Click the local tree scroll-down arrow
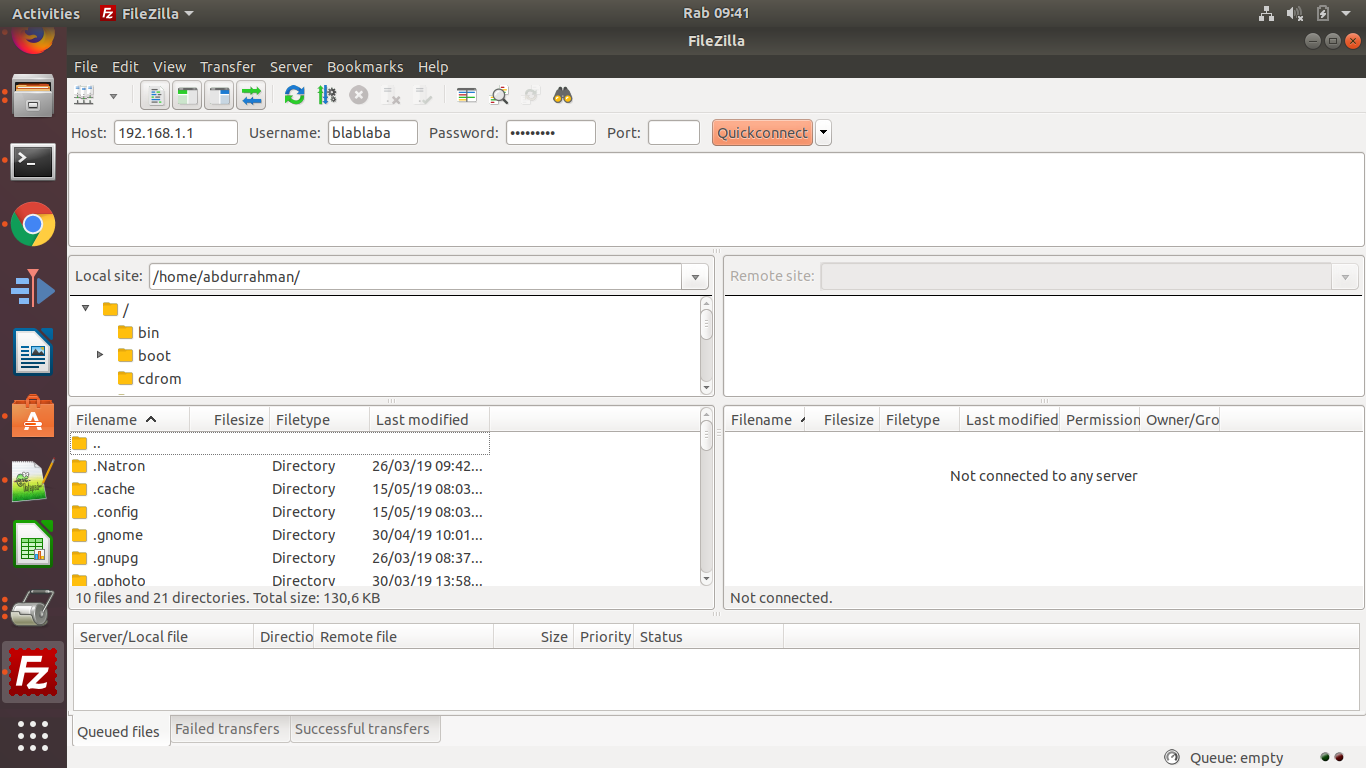 707,388
